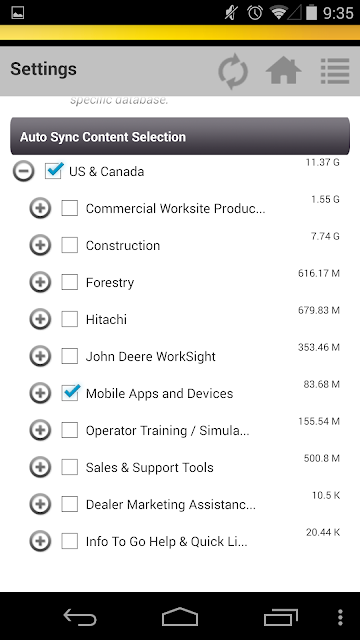Viewport: 360px width, 640px height.
Task: Tap the Android home navigation button
Action: pos(180,617)
